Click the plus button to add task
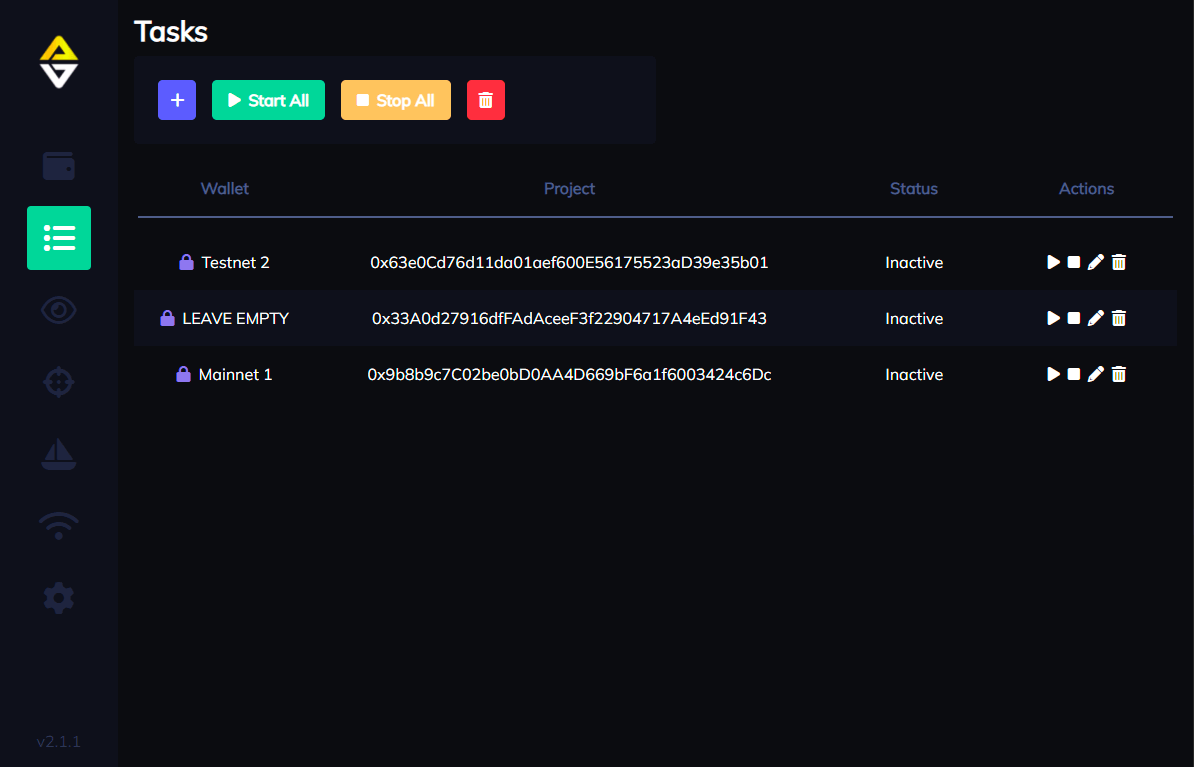Screen dimensions: 1194x767 point(177,100)
